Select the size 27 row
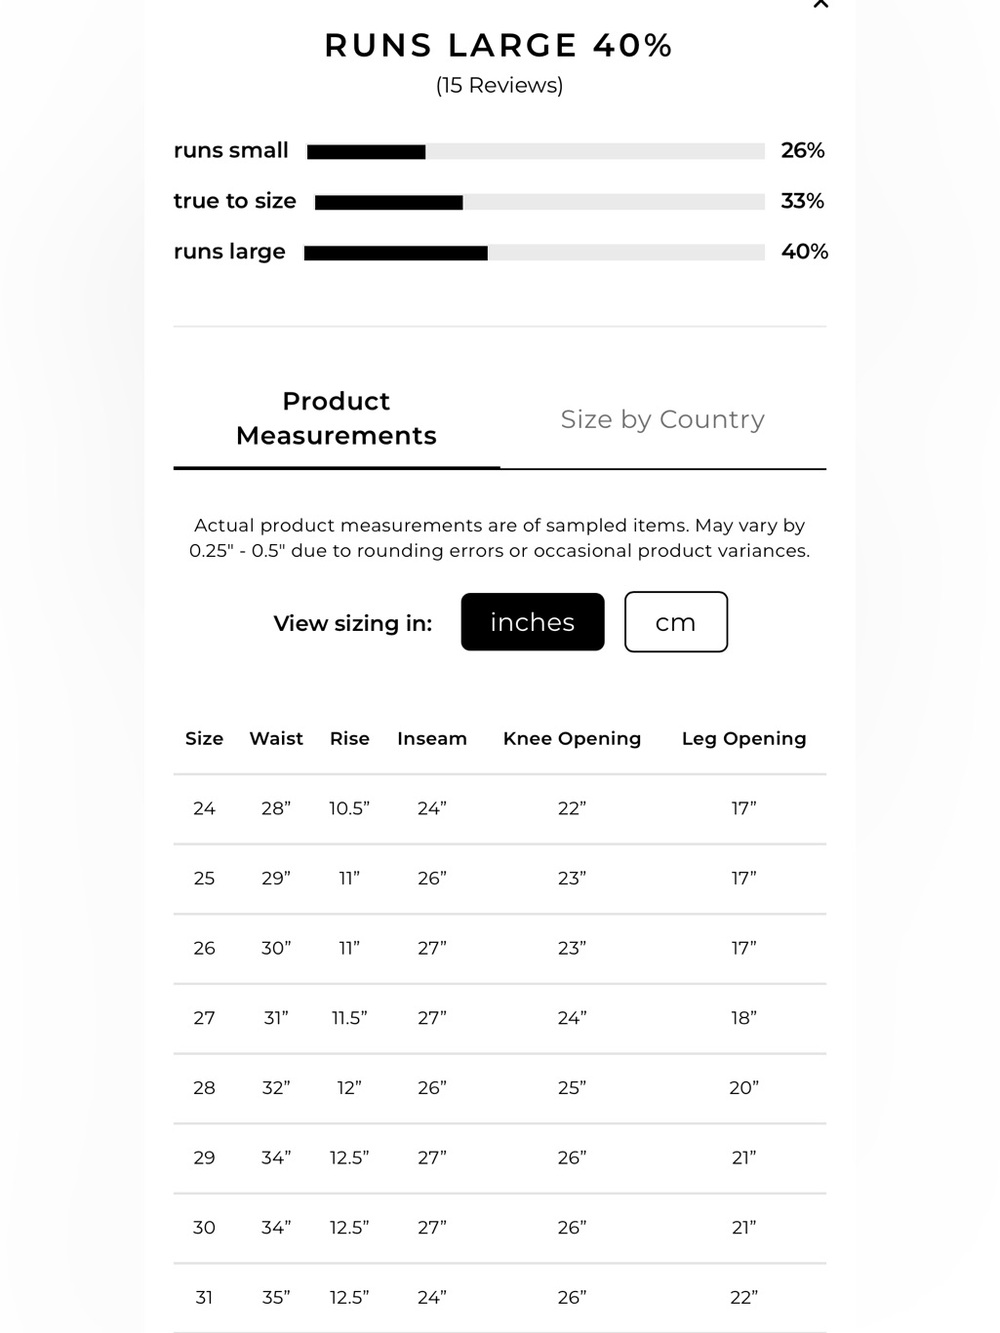Image resolution: width=1000 pixels, height=1333 pixels. (x=500, y=1018)
